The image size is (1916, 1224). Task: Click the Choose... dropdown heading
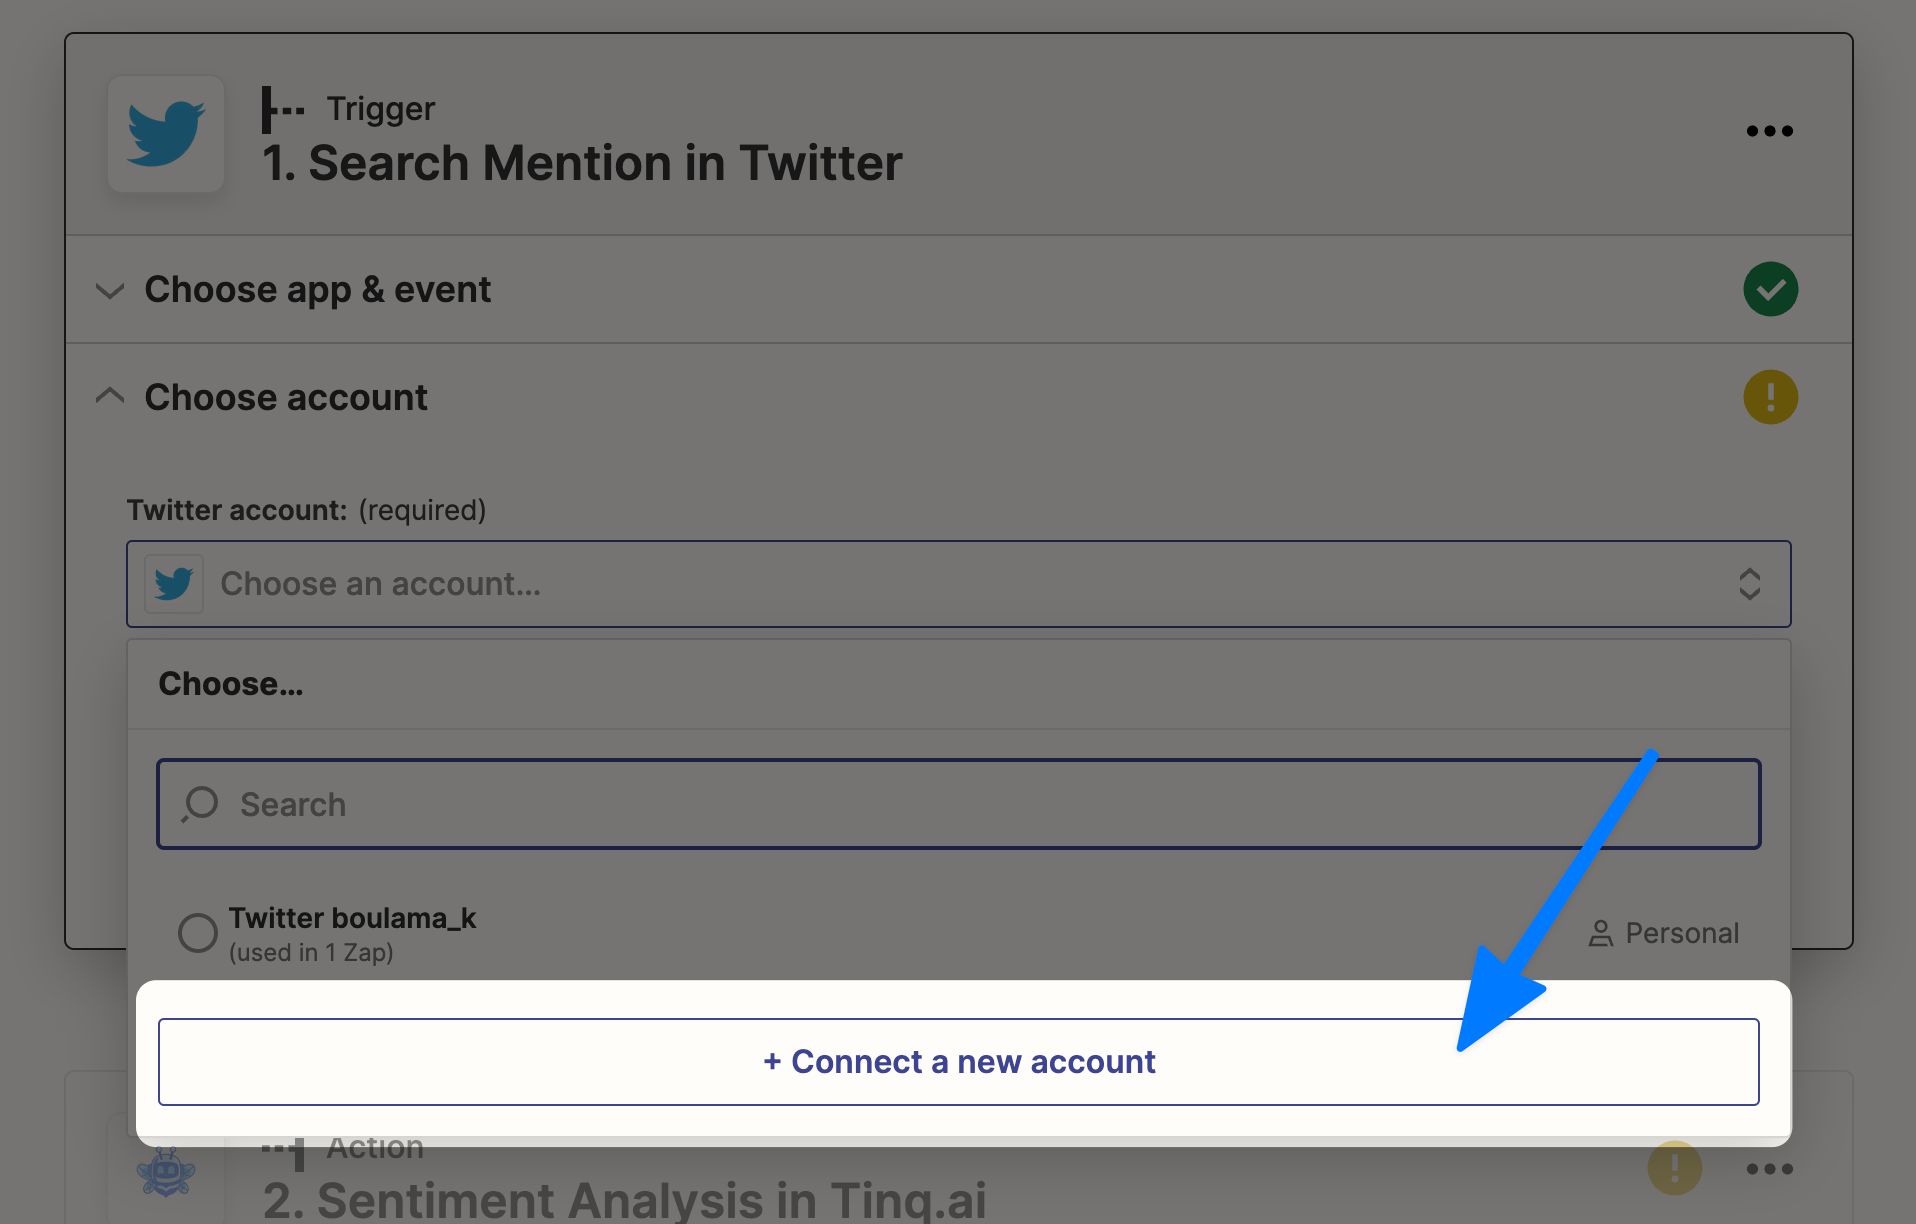click(230, 684)
